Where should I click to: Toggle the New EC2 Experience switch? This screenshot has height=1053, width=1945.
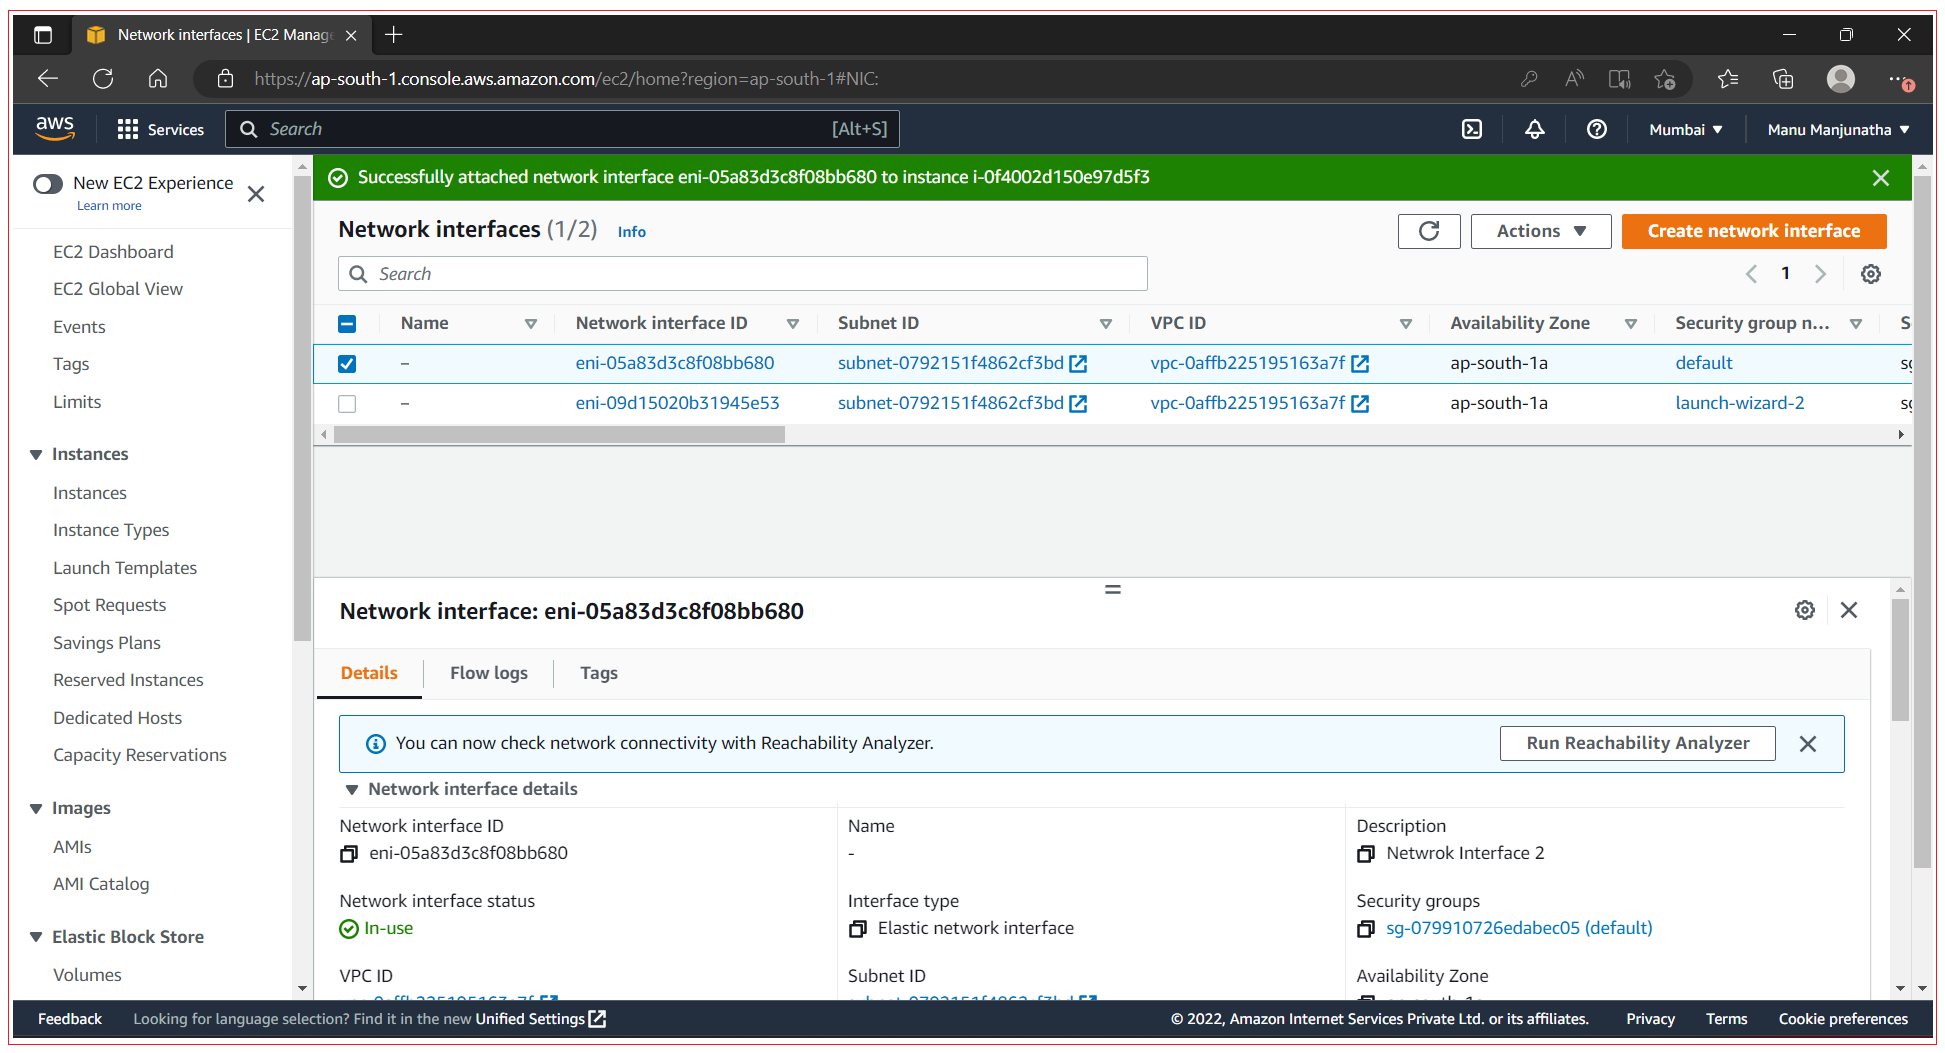pos(48,184)
